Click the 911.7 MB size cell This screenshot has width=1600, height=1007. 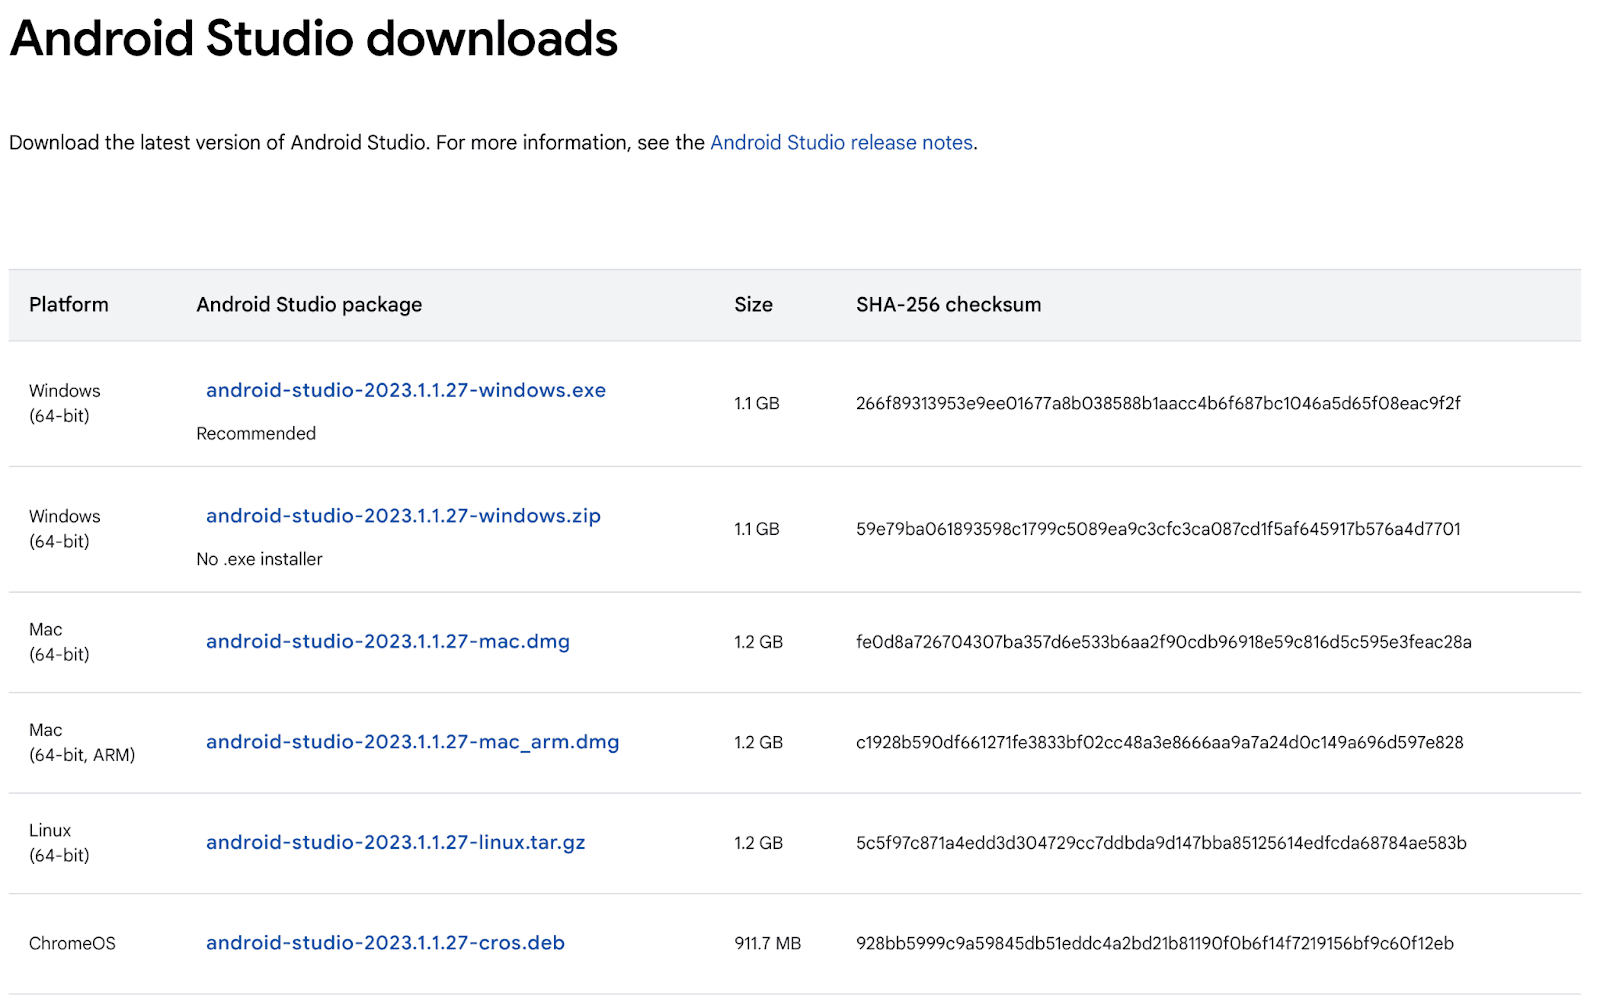768,944
